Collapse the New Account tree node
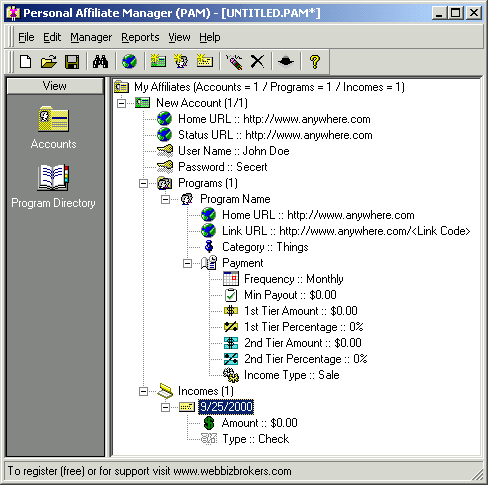The image size is (488, 485). 121,103
